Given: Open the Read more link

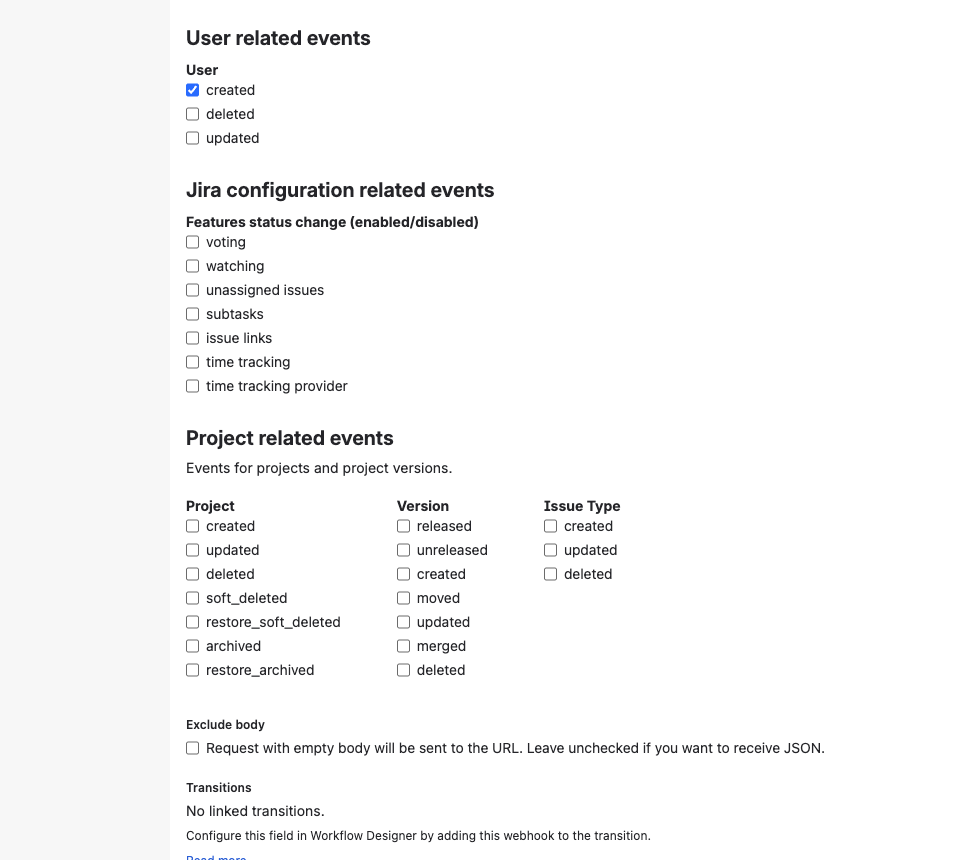Looking at the screenshot, I should click(215, 857).
